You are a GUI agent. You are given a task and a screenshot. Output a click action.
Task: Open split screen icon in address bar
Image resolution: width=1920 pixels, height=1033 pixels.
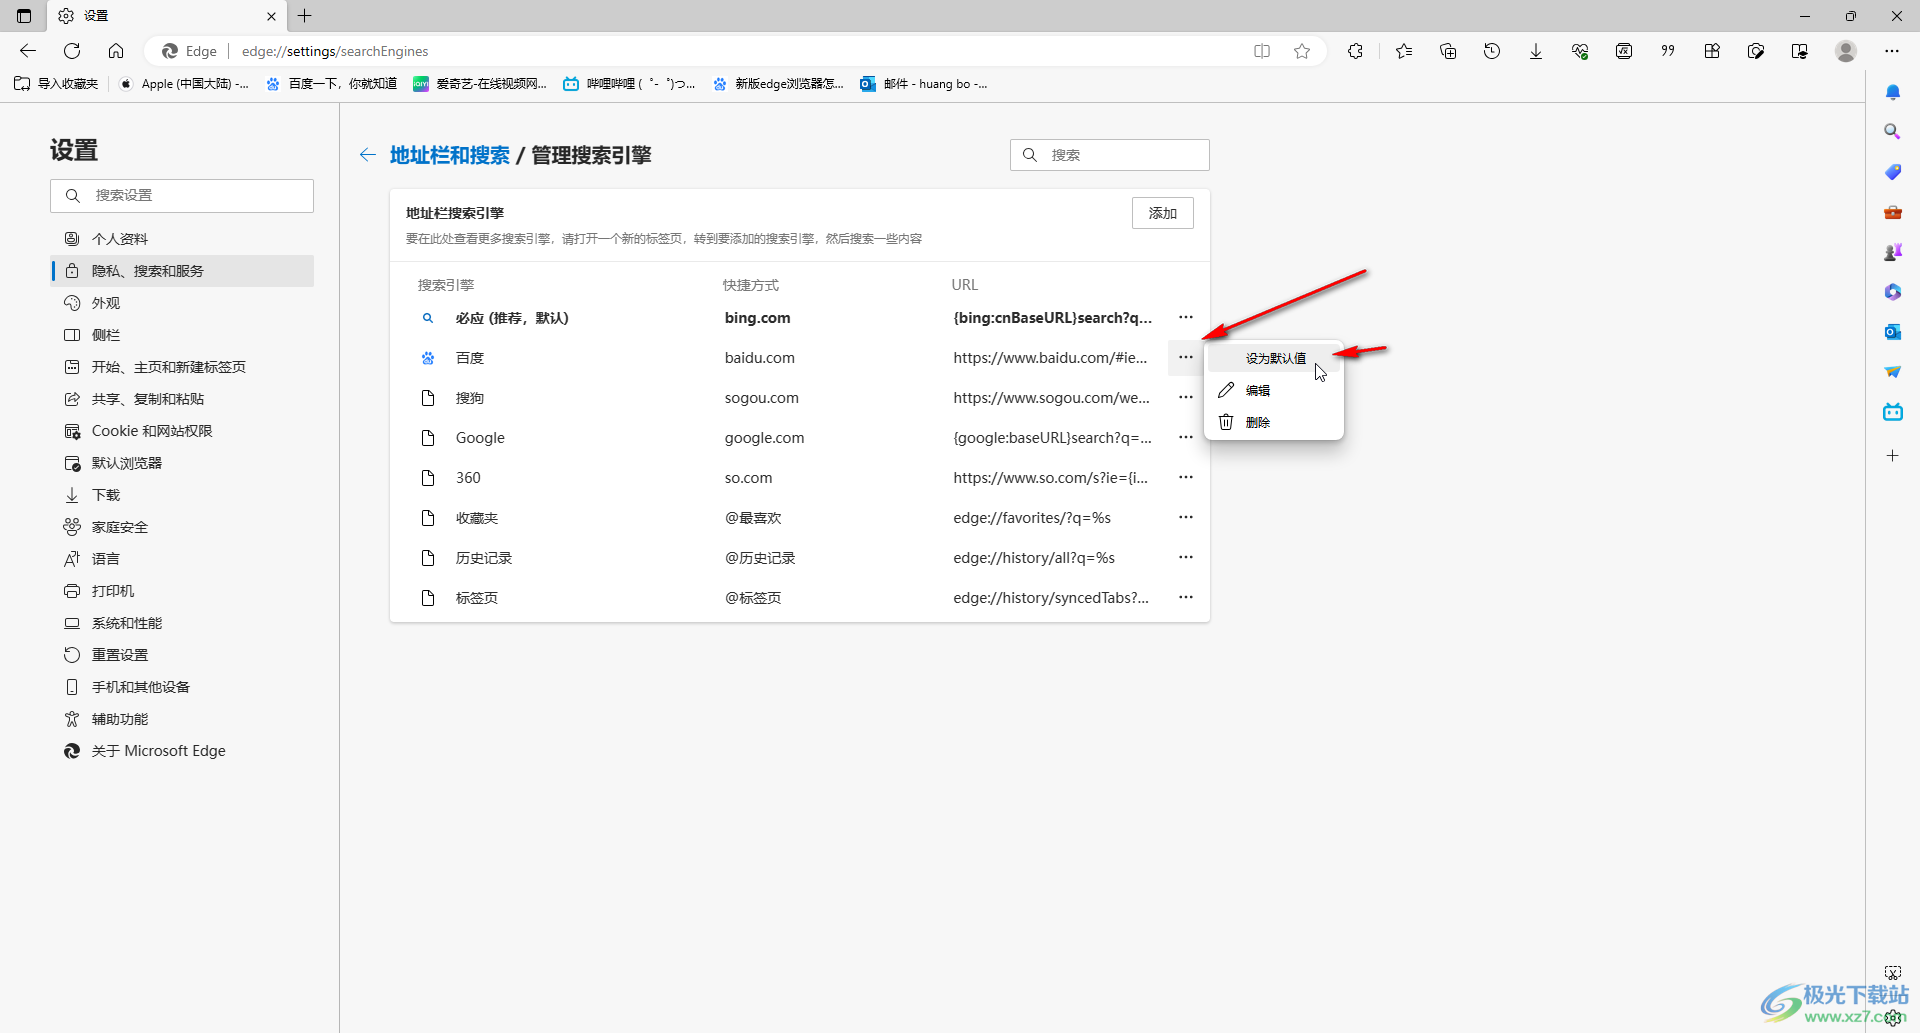pyautogui.click(x=1262, y=51)
